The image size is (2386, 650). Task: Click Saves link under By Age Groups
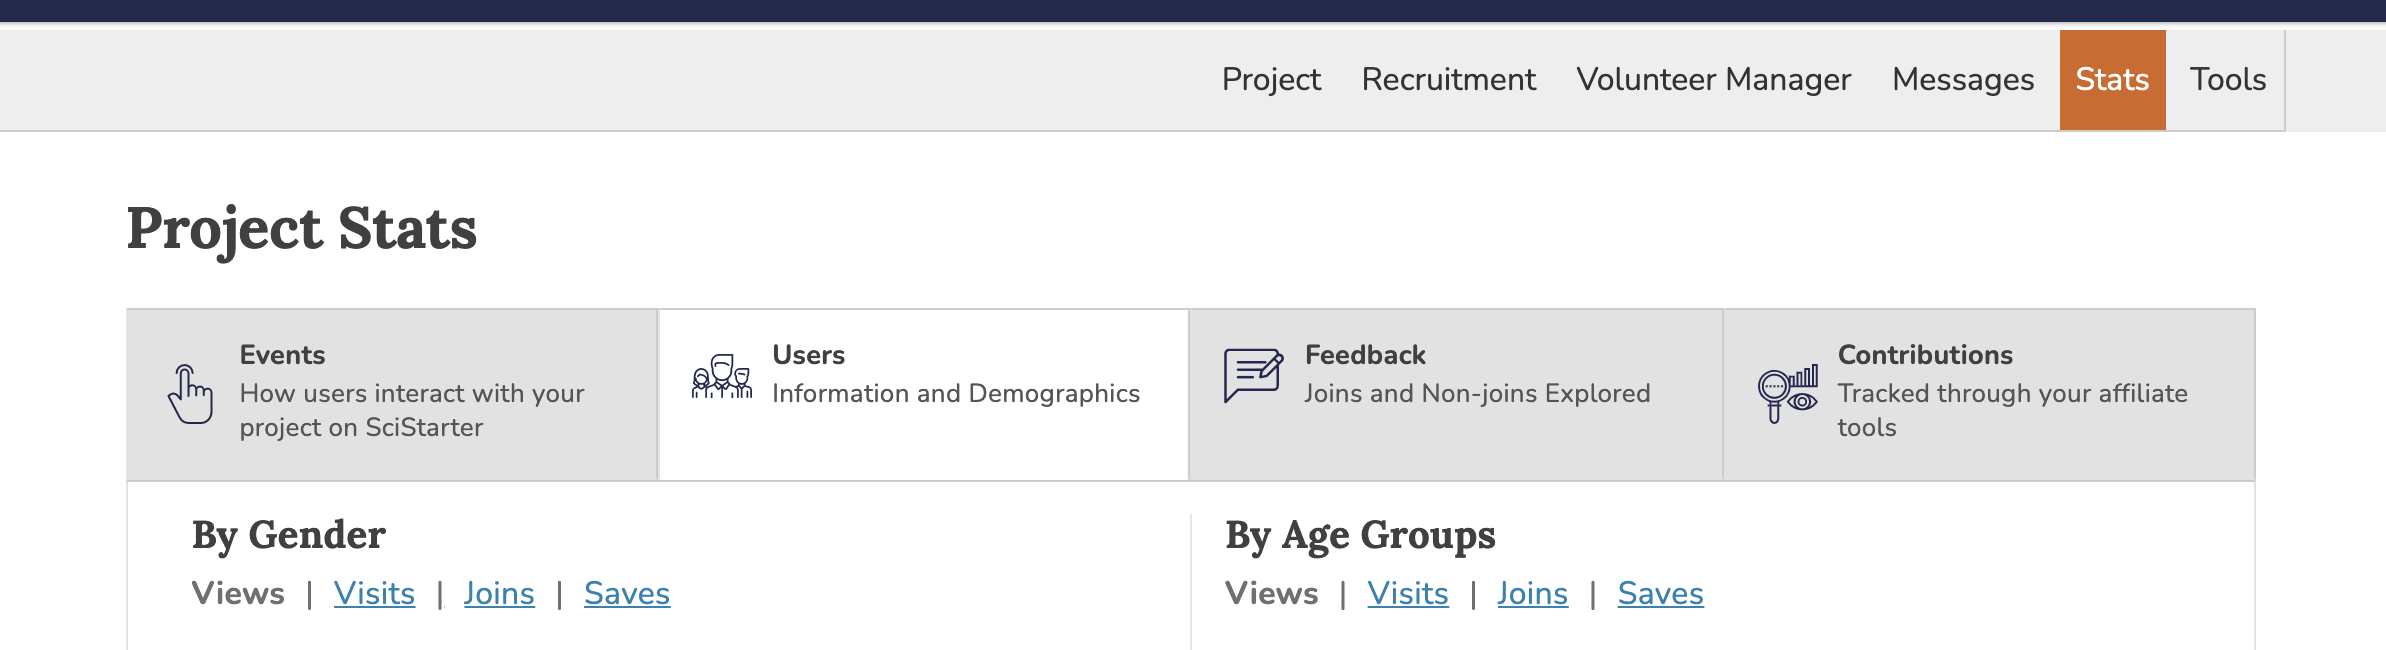pos(1660,593)
